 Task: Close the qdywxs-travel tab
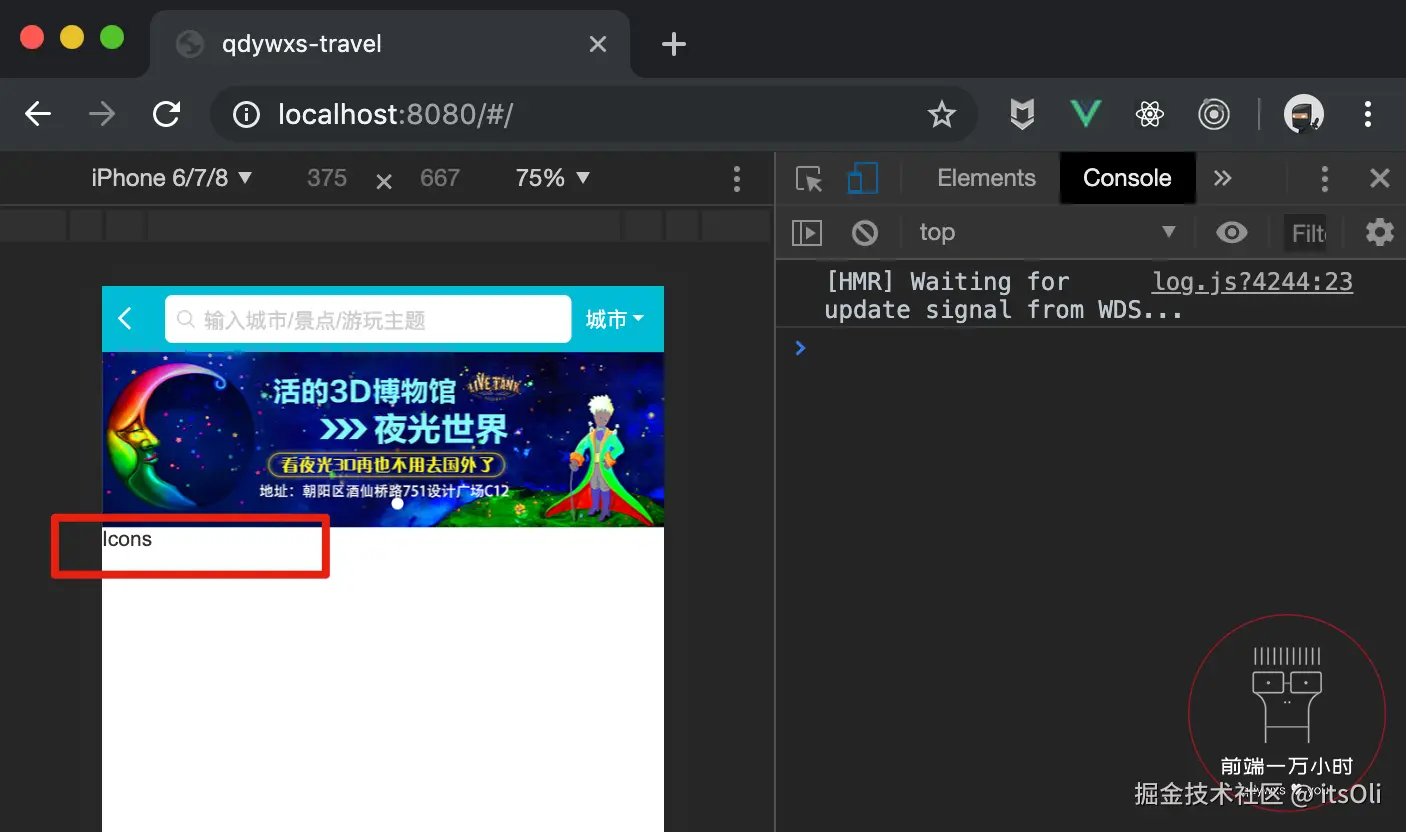point(597,44)
